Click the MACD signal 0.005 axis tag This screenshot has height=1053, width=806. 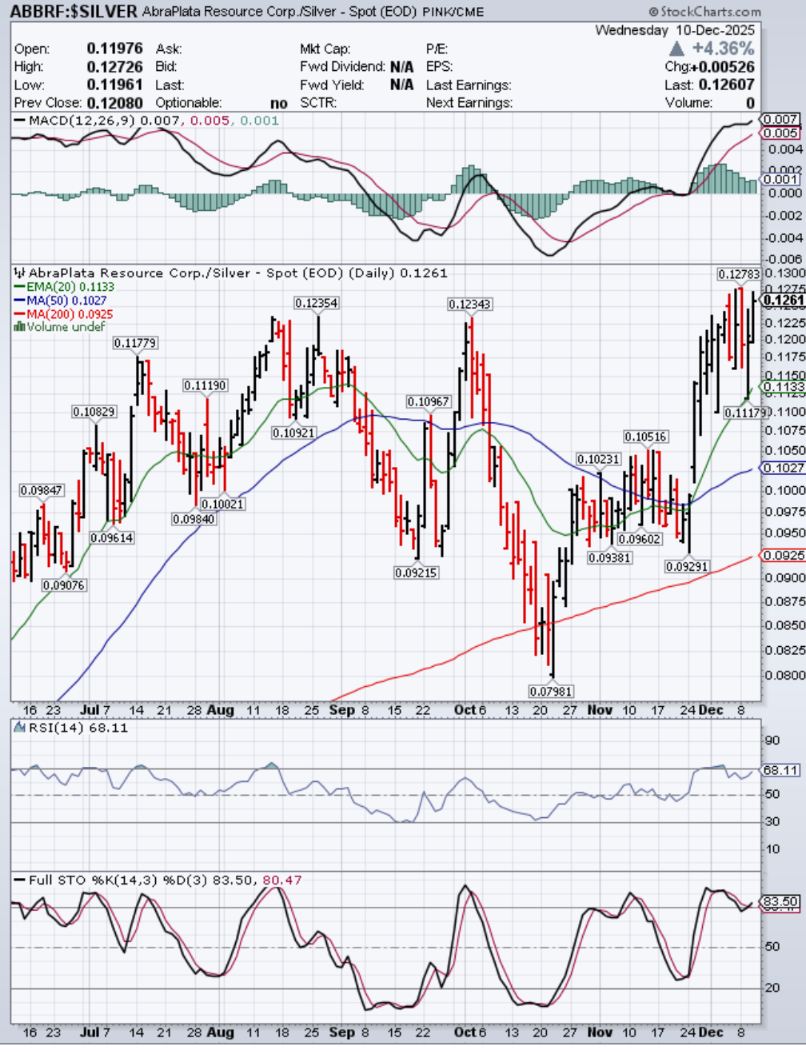[780, 133]
